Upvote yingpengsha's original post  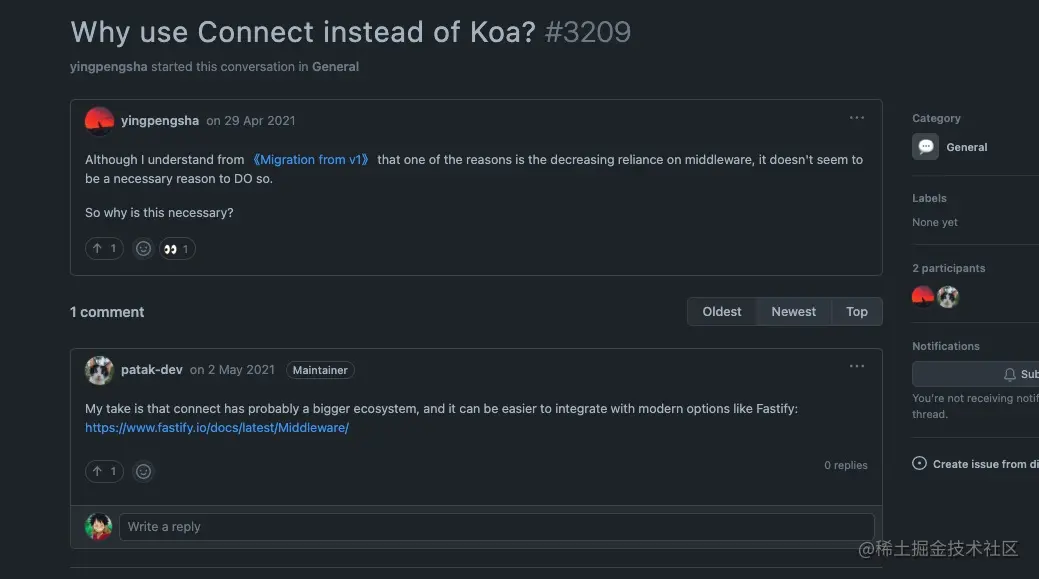point(104,248)
